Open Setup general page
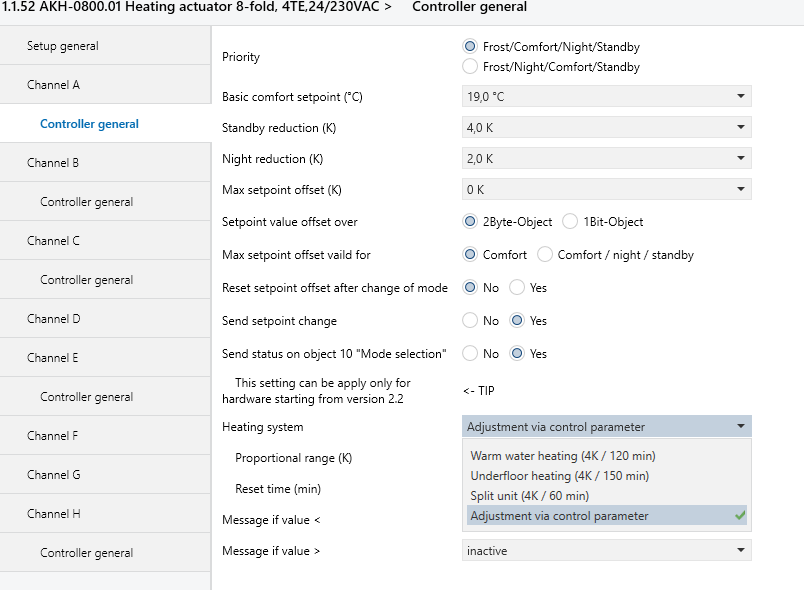Viewport: 804px width, 590px height. pyautogui.click(x=63, y=46)
